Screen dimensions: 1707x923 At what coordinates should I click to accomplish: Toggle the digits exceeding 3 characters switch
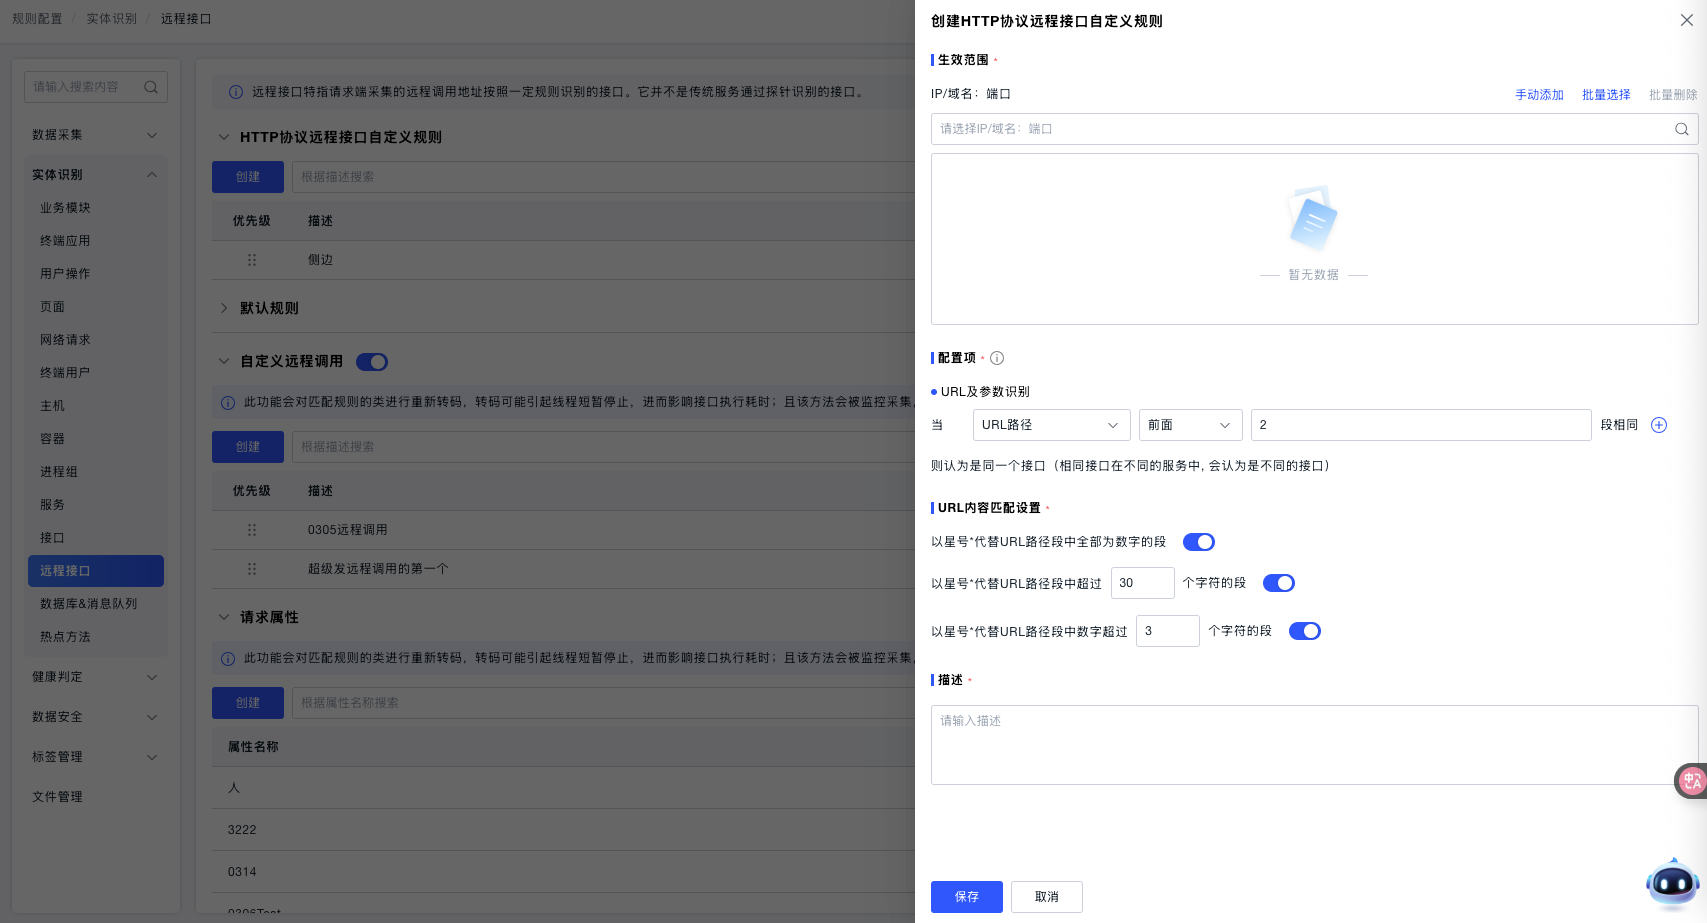(1304, 631)
